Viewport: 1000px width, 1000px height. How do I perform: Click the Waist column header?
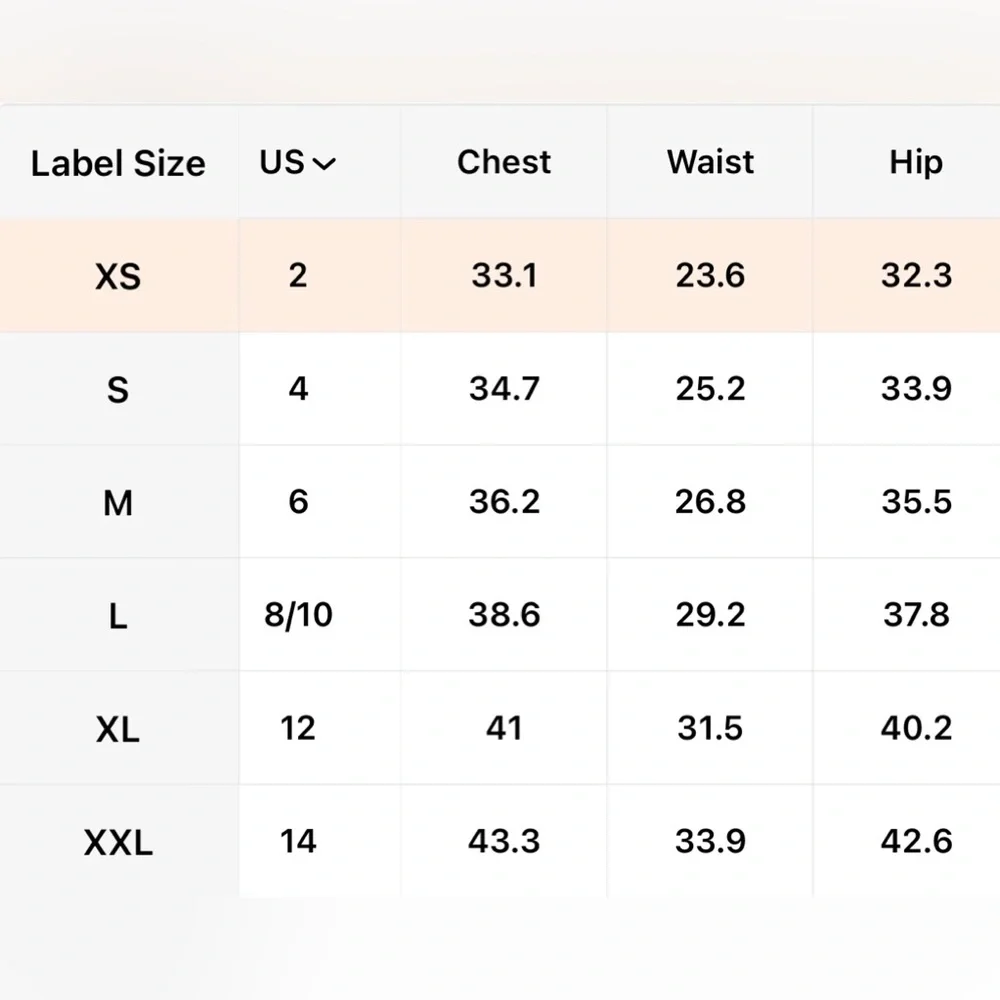click(710, 162)
